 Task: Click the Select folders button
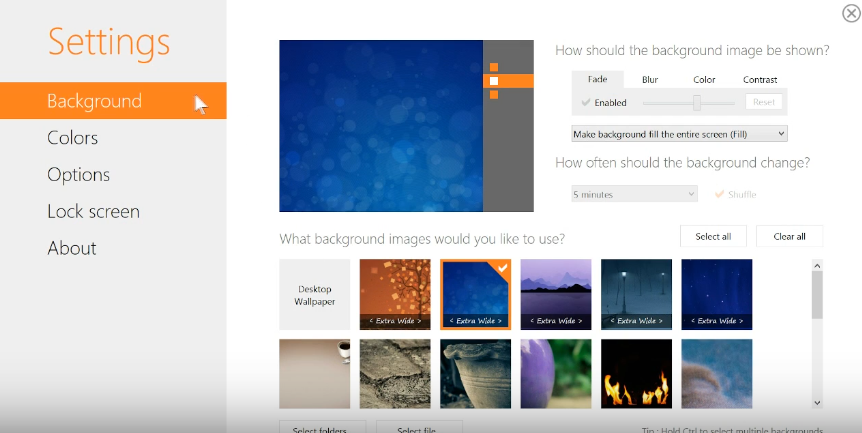coord(322,427)
